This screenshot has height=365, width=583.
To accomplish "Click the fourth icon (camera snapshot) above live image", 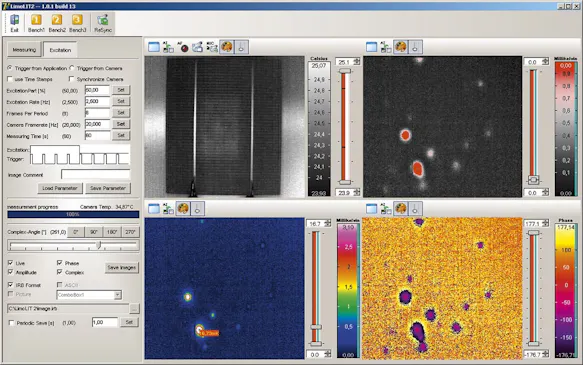I will click(x=197, y=47).
